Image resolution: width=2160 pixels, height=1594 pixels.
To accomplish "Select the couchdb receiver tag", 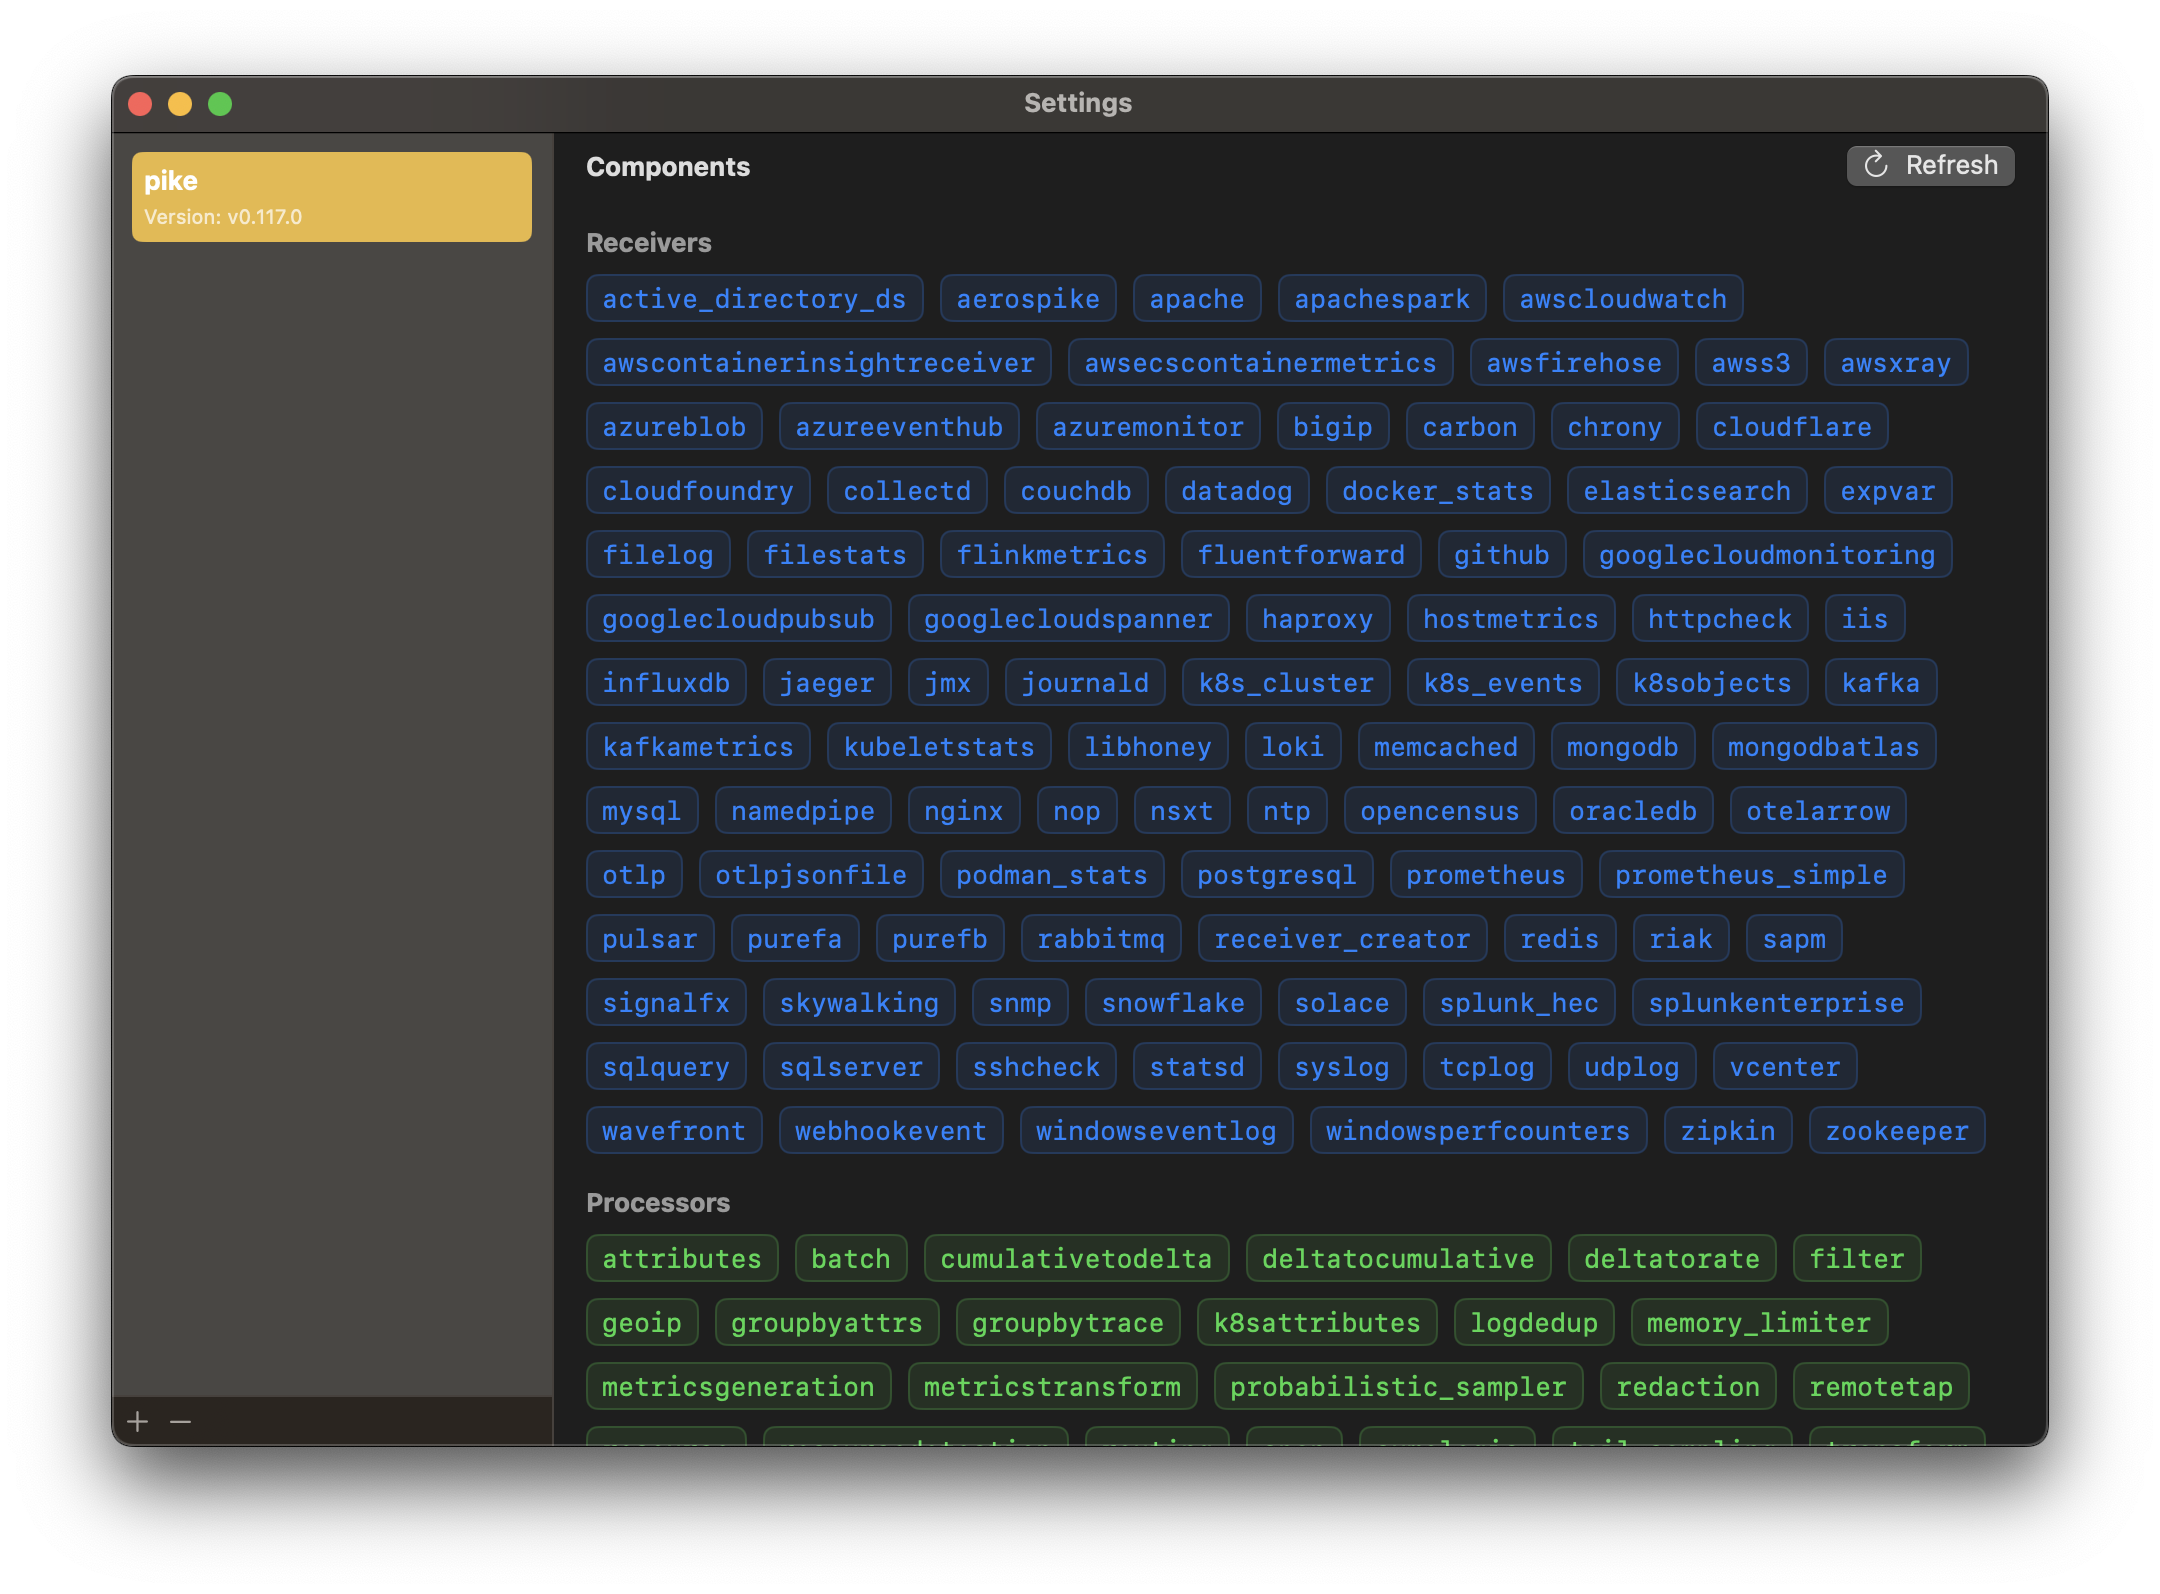I will coord(1076,491).
